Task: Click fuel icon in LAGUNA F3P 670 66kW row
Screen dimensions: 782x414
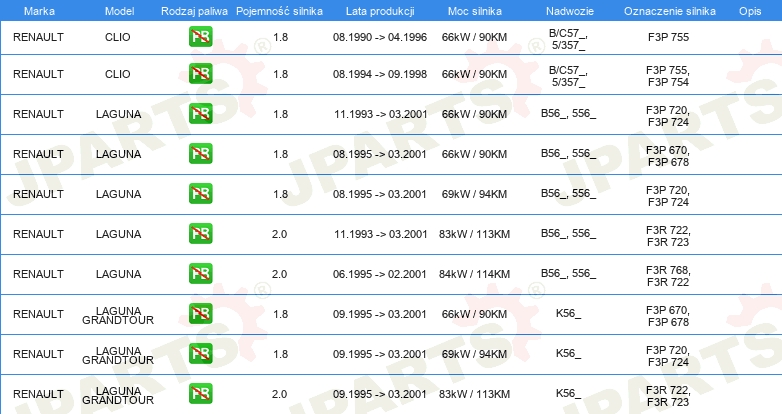Action: click(200, 153)
